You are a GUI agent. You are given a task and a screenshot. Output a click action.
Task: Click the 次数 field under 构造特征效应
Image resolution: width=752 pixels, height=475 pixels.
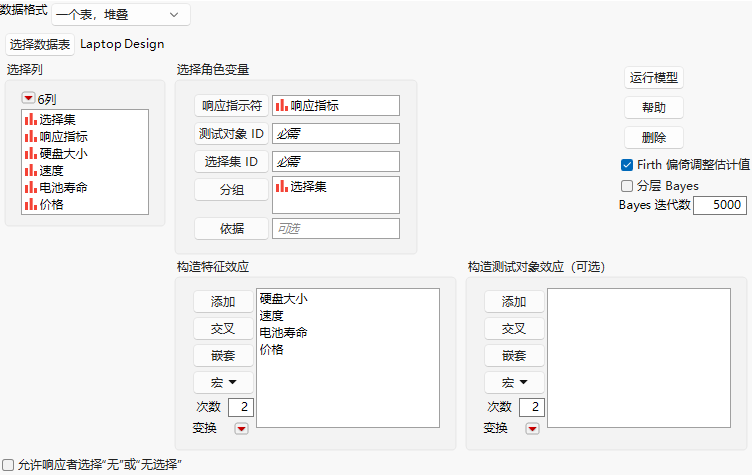(x=241, y=407)
